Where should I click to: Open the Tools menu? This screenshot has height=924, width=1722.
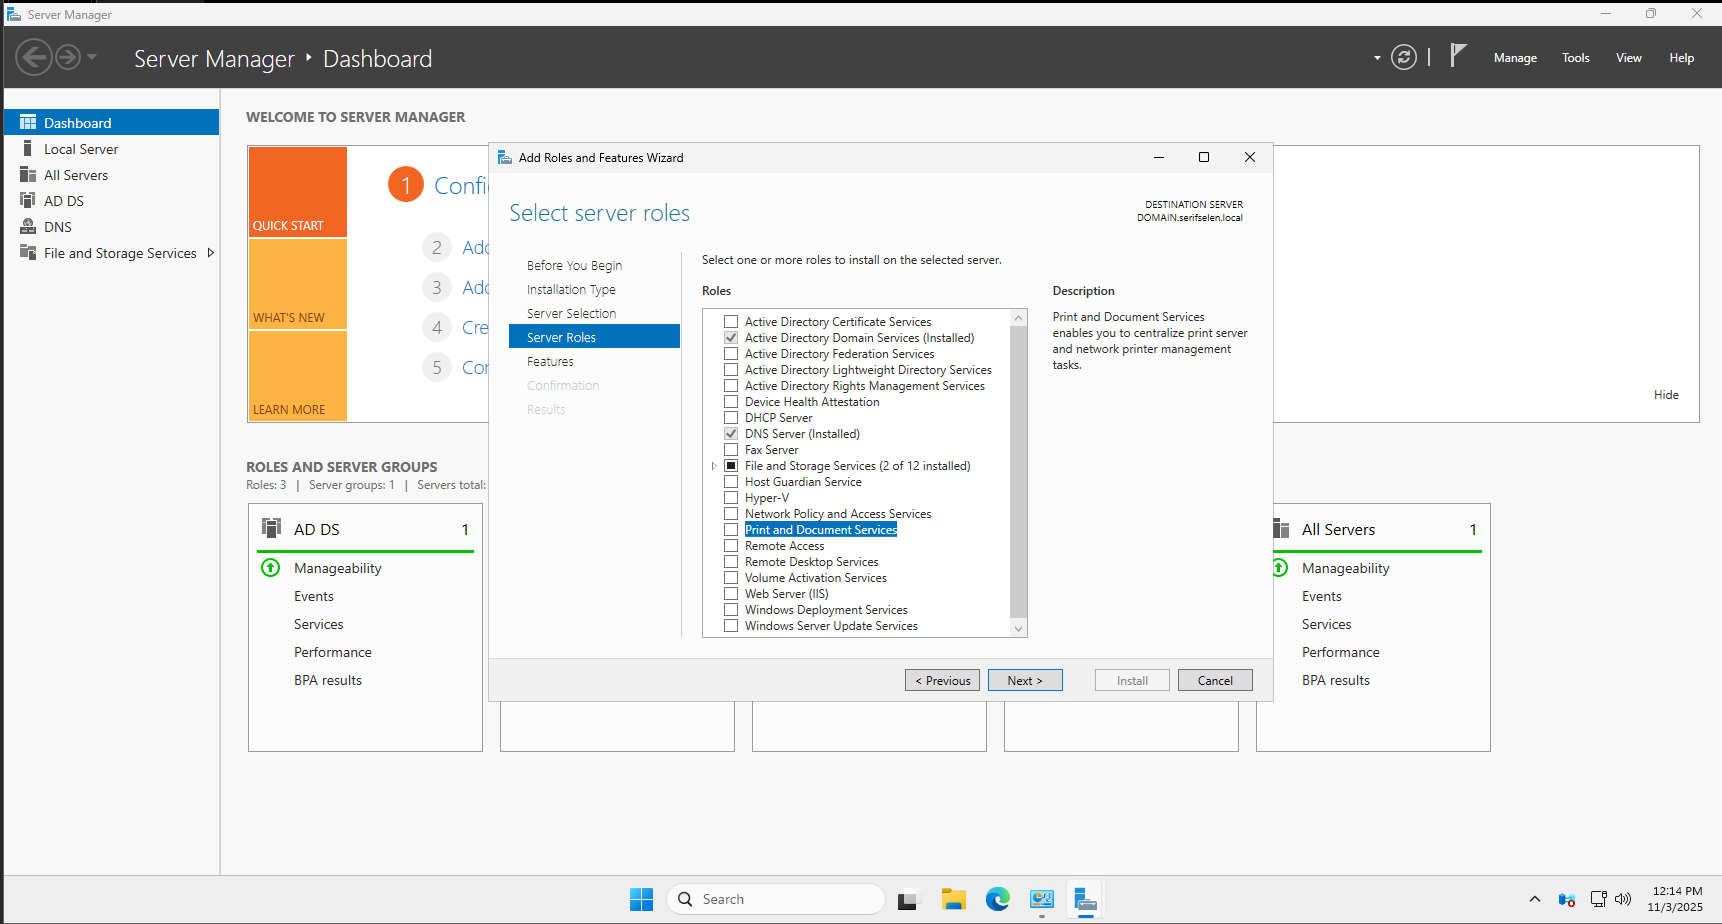pos(1575,58)
